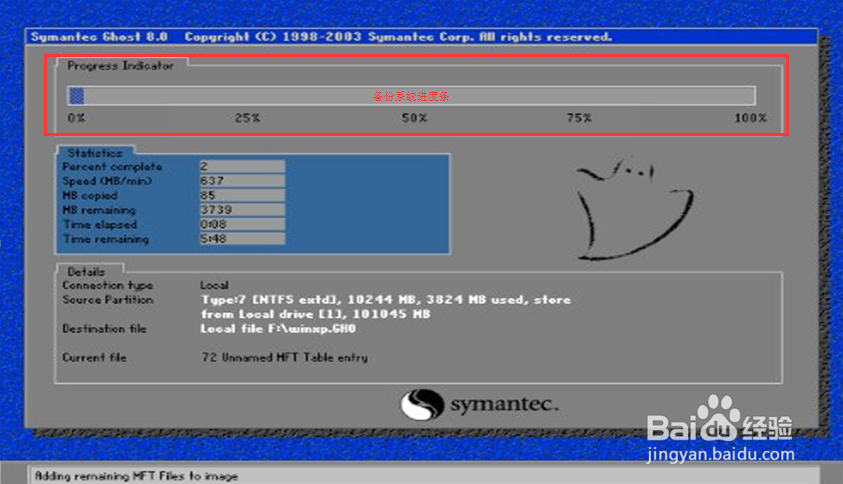The width and height of the screenshot is (843, 484).
Task: Click the backup progress bar
Action: (411, 96)
